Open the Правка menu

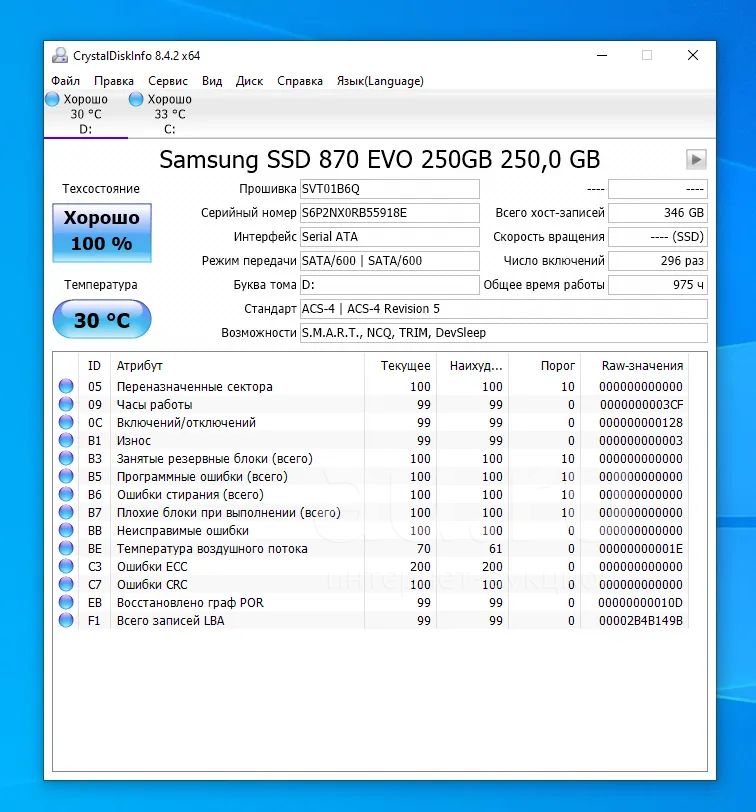coord(114,81)
